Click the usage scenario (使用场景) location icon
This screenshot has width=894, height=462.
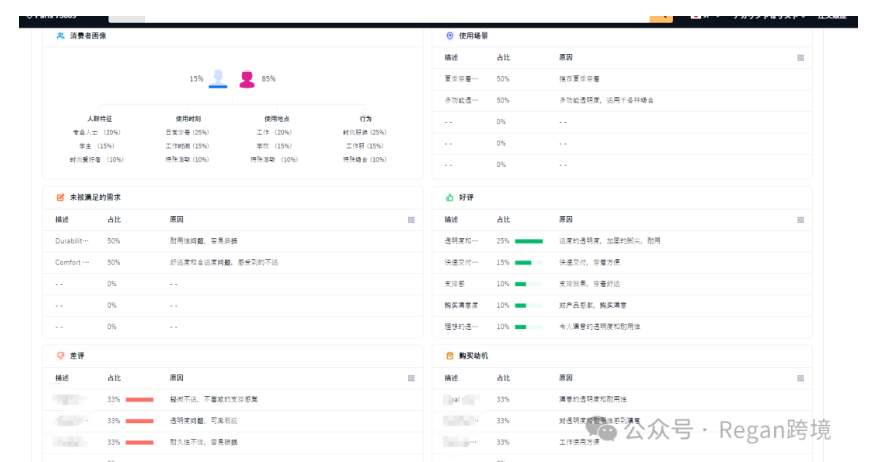pos(449,36)
